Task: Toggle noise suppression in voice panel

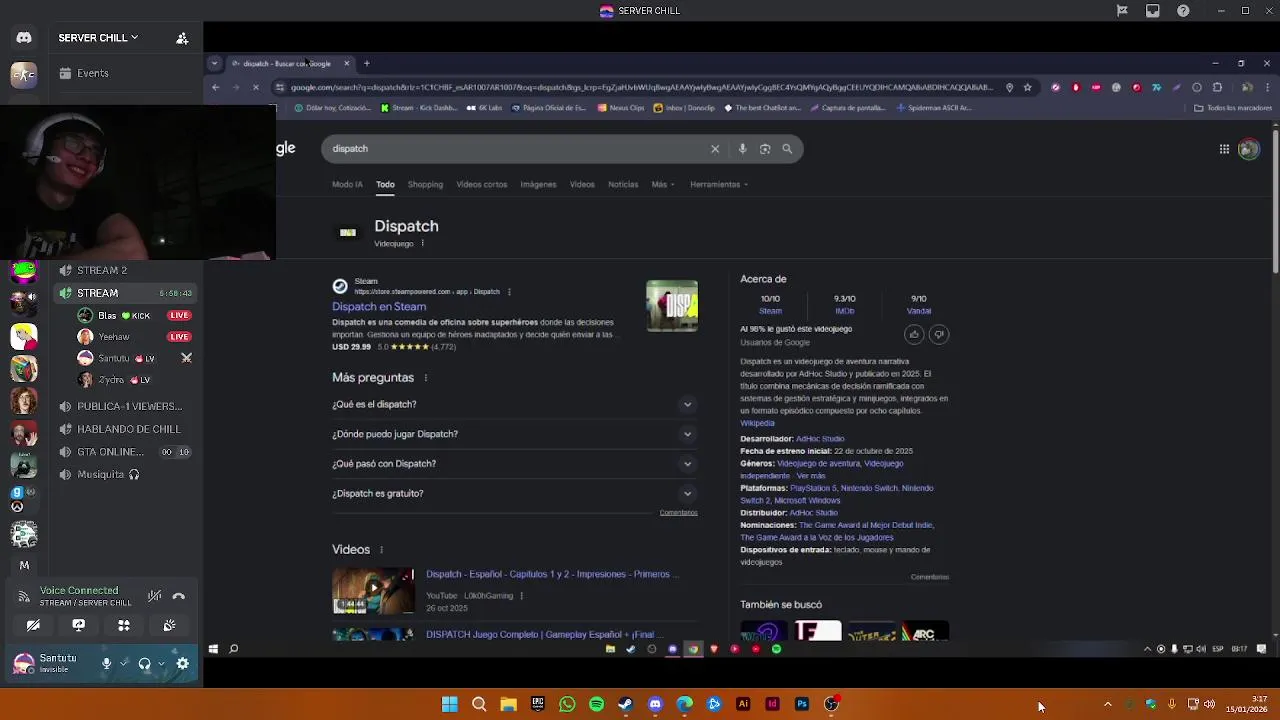Action: 154,596
